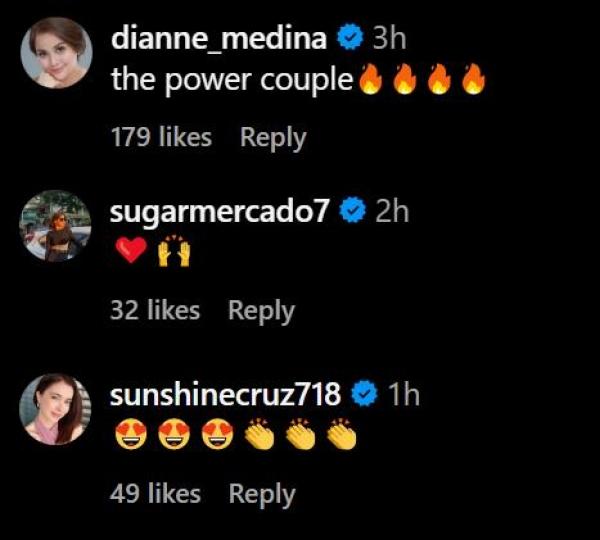Open sunshinecruz718's profile picture
Viewport: 600px width, 540px height.
click(55, 409)
